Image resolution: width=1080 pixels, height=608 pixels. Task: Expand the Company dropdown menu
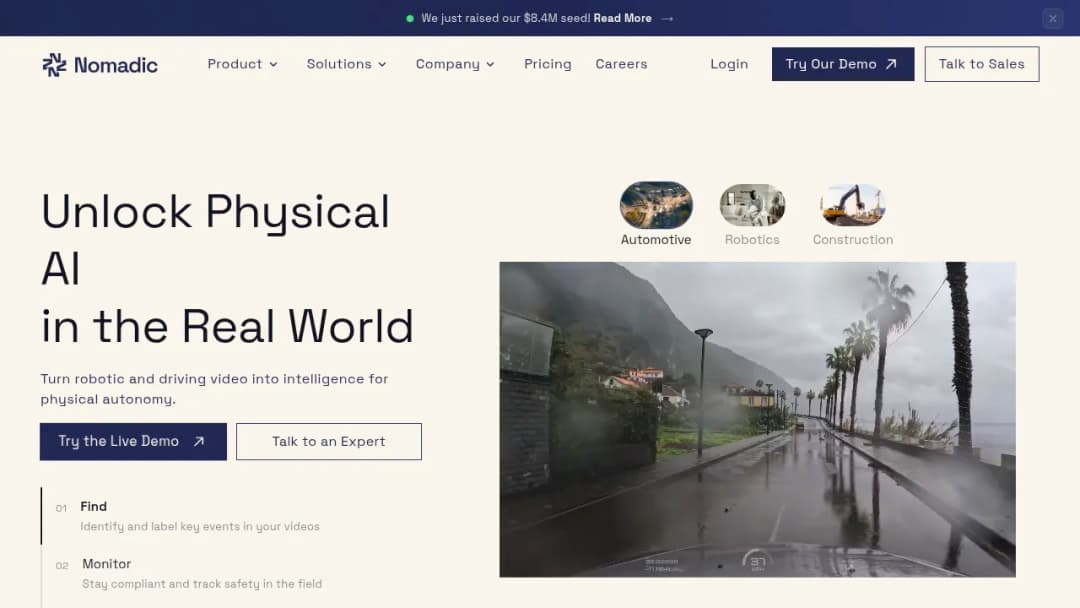click(x=455, y=64)
